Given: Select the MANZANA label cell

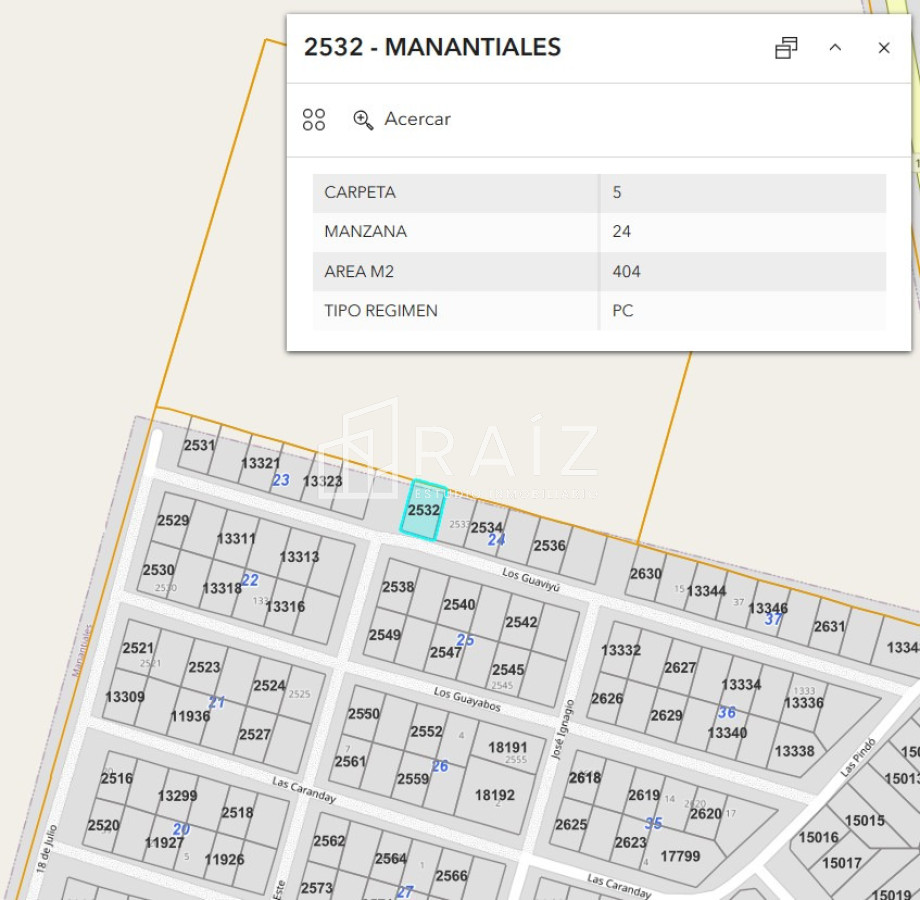Looking at the screenshot, I should coord(456,232).
